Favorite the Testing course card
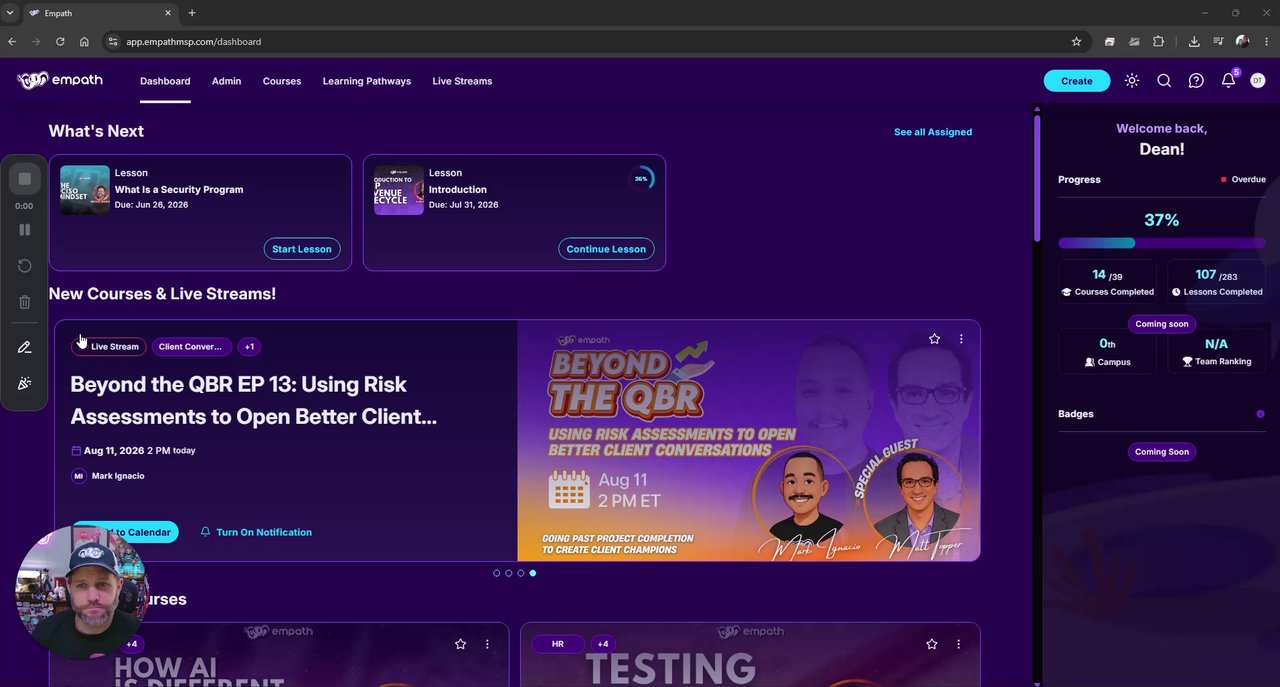This screenshot has height=687, width=1280. pyautogui.click(x=932, y=644)
